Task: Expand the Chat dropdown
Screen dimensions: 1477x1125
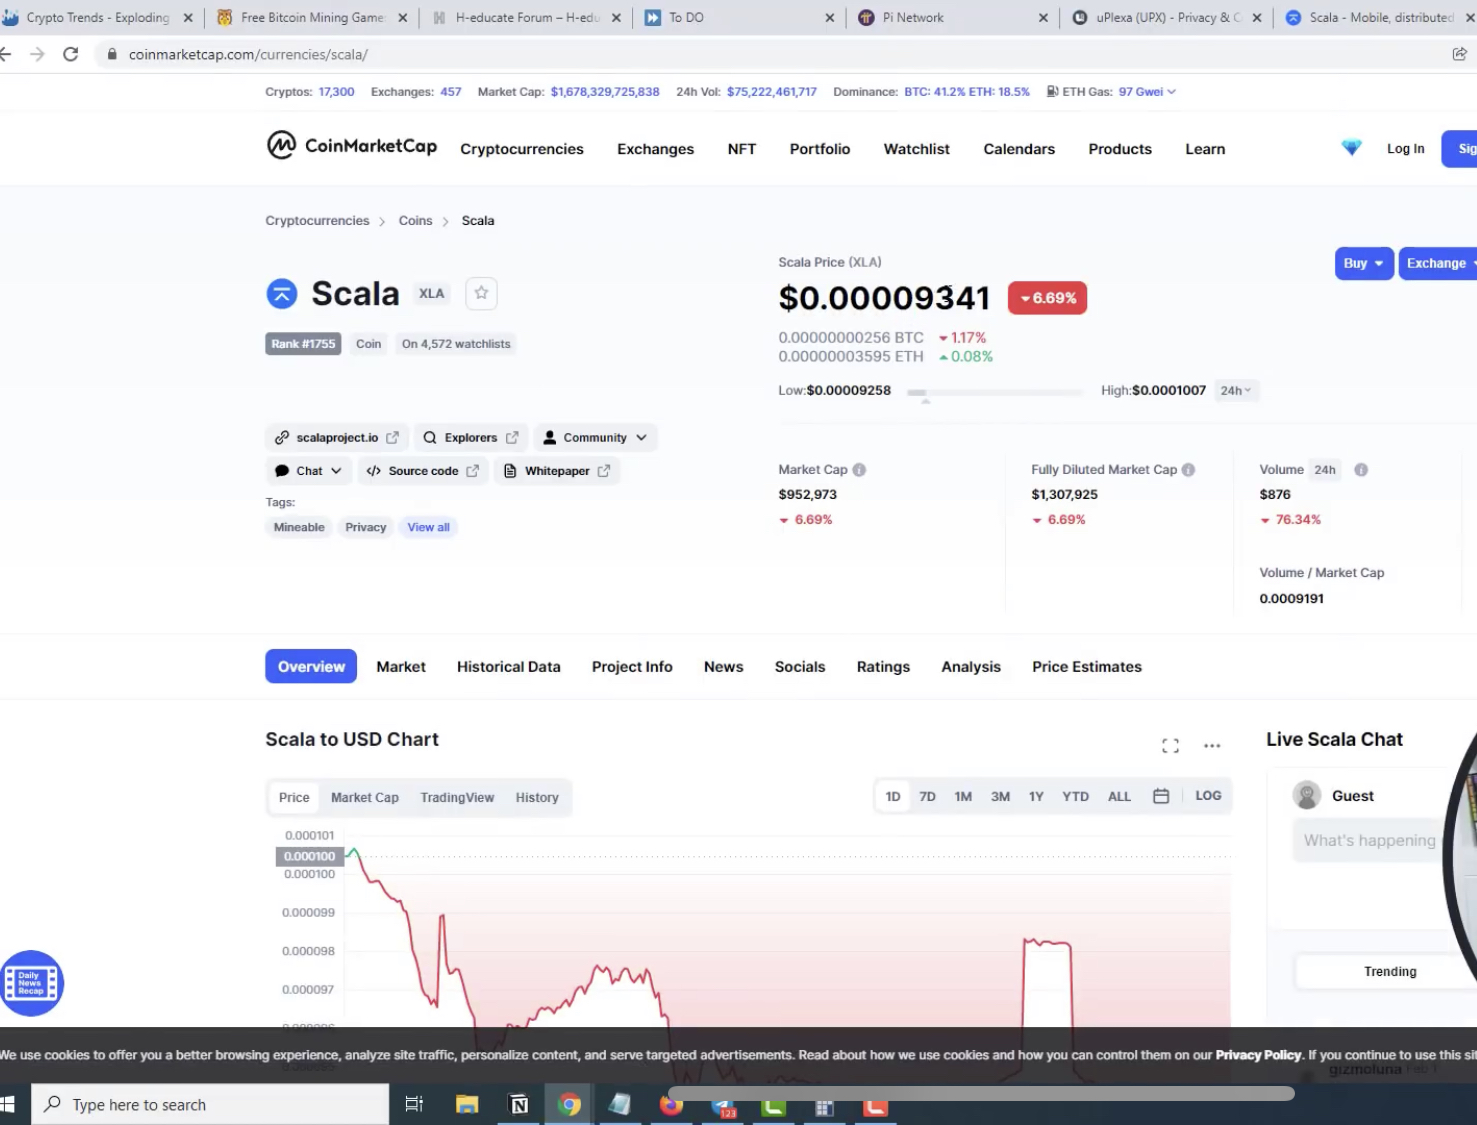Action: tap(308, 471)
